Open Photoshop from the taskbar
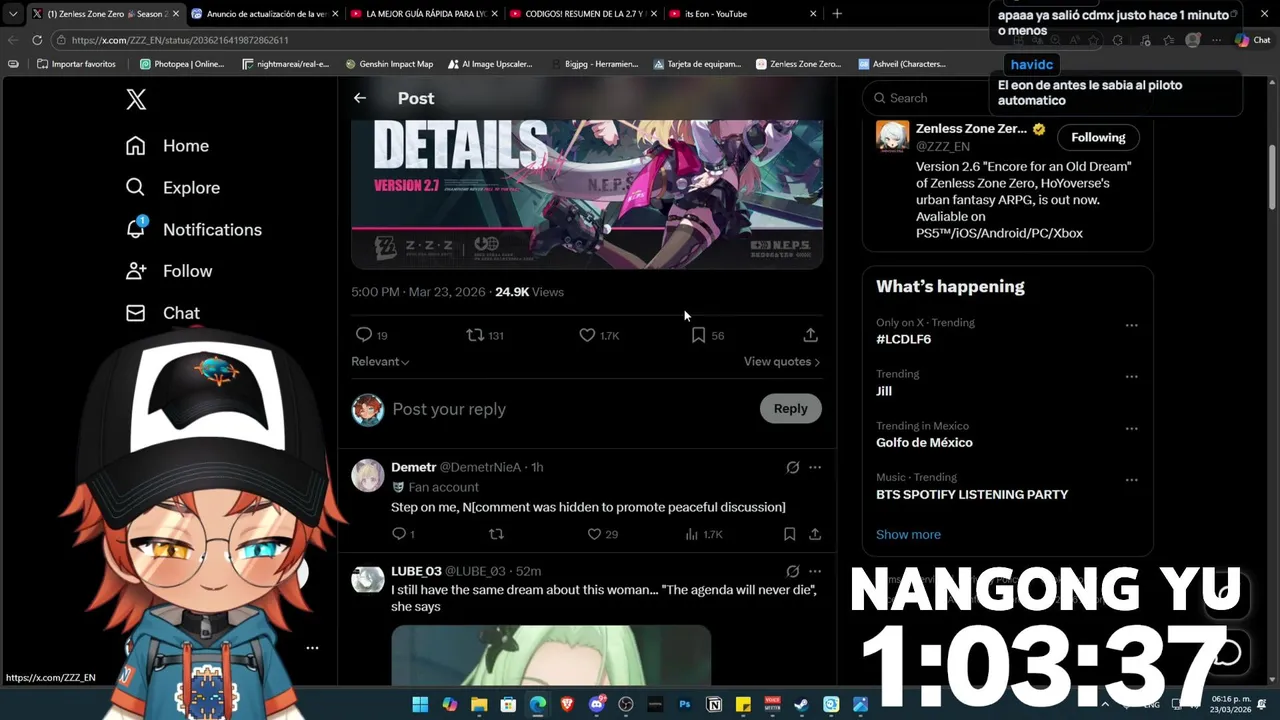This screenshot has width=1280, height=720. click(x=685, y=705)
